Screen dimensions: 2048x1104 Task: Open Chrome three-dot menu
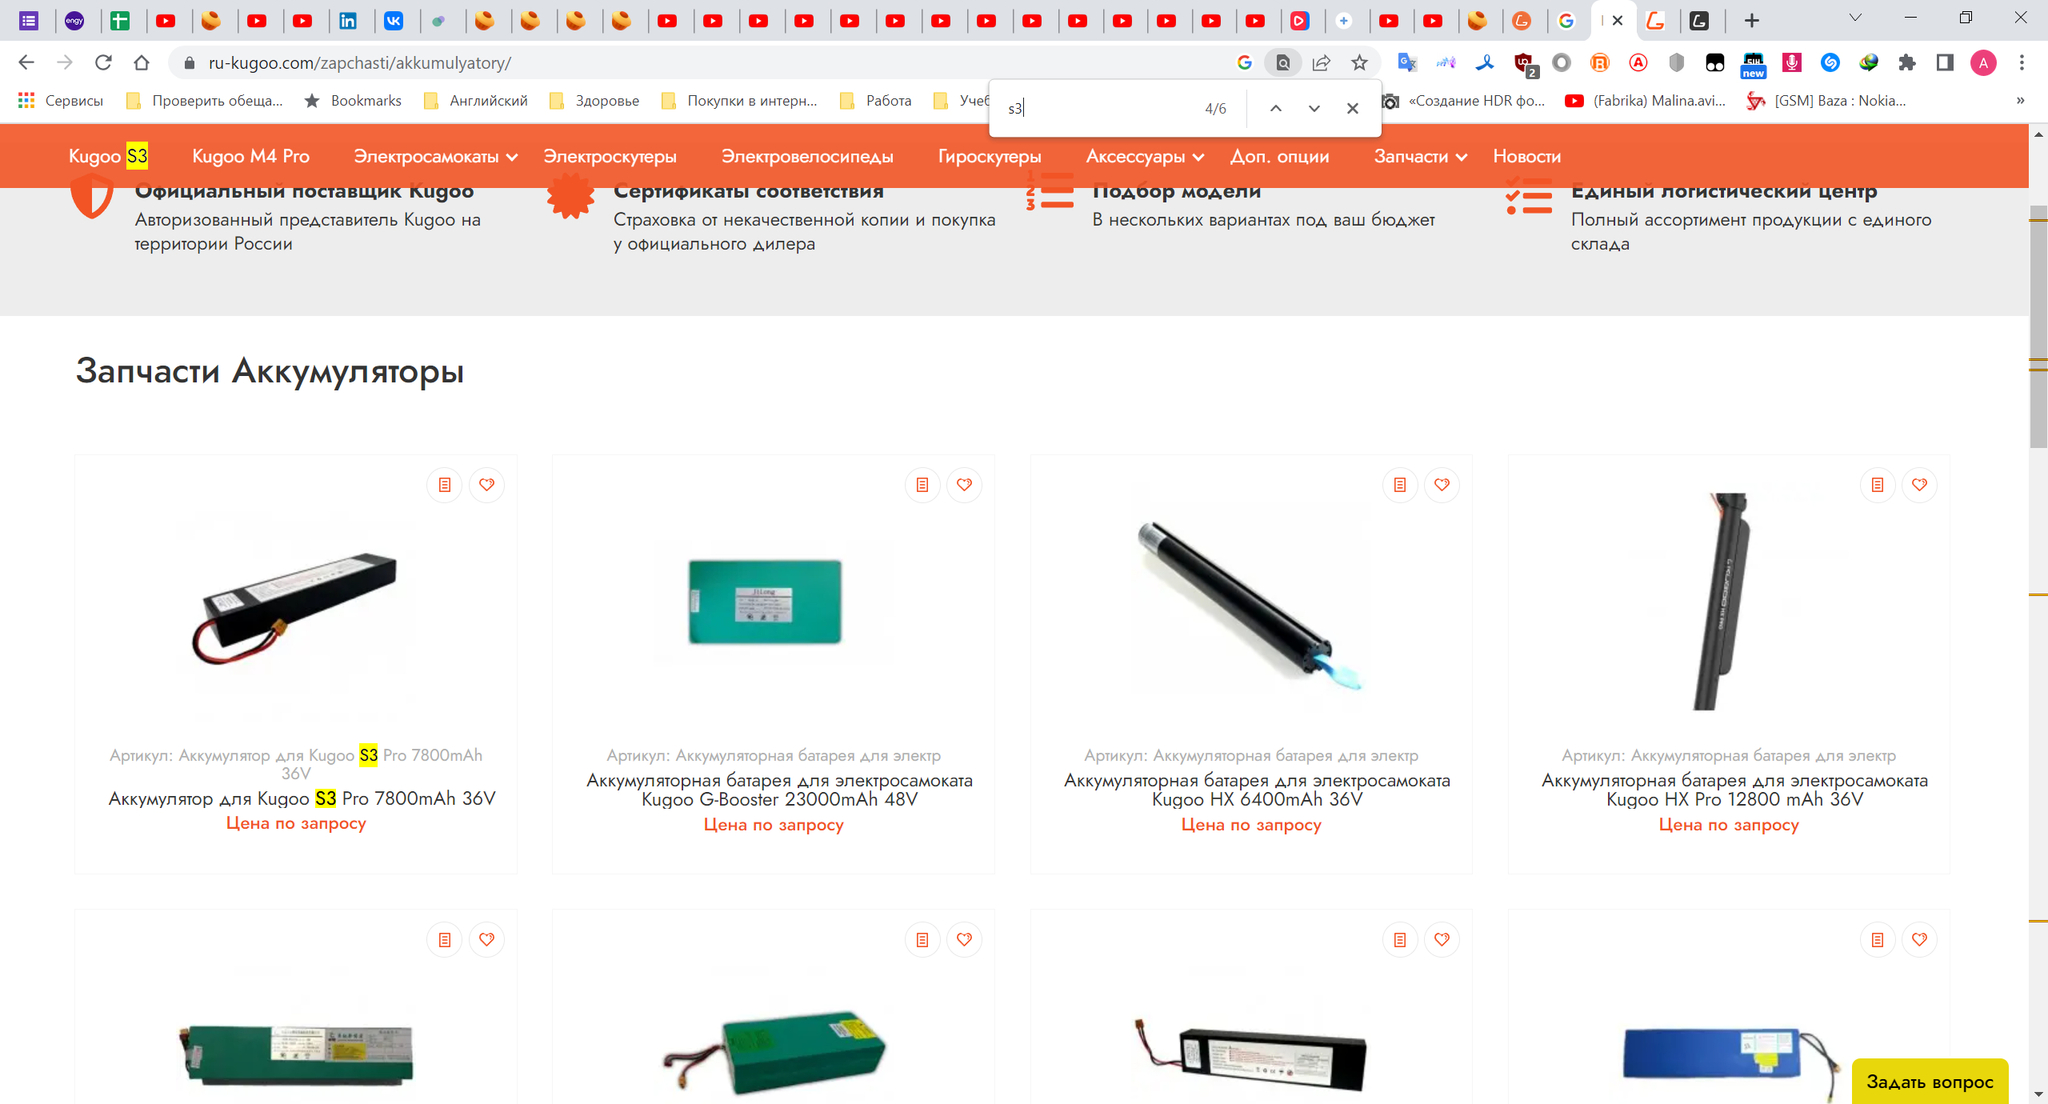pyautogui.click(x=2022, y=63)
